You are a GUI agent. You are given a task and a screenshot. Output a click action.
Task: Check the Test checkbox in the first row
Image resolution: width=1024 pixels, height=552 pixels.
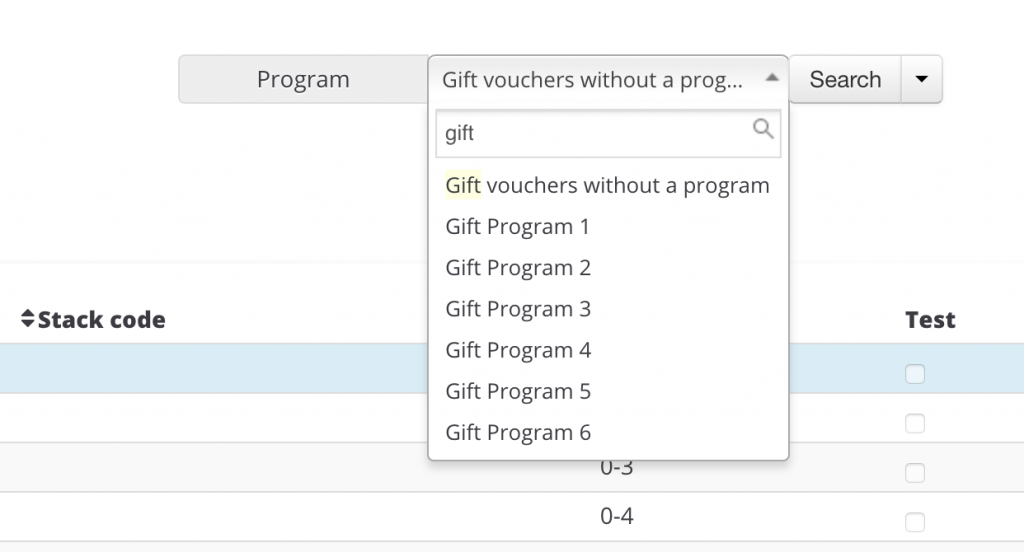(915, 374)
